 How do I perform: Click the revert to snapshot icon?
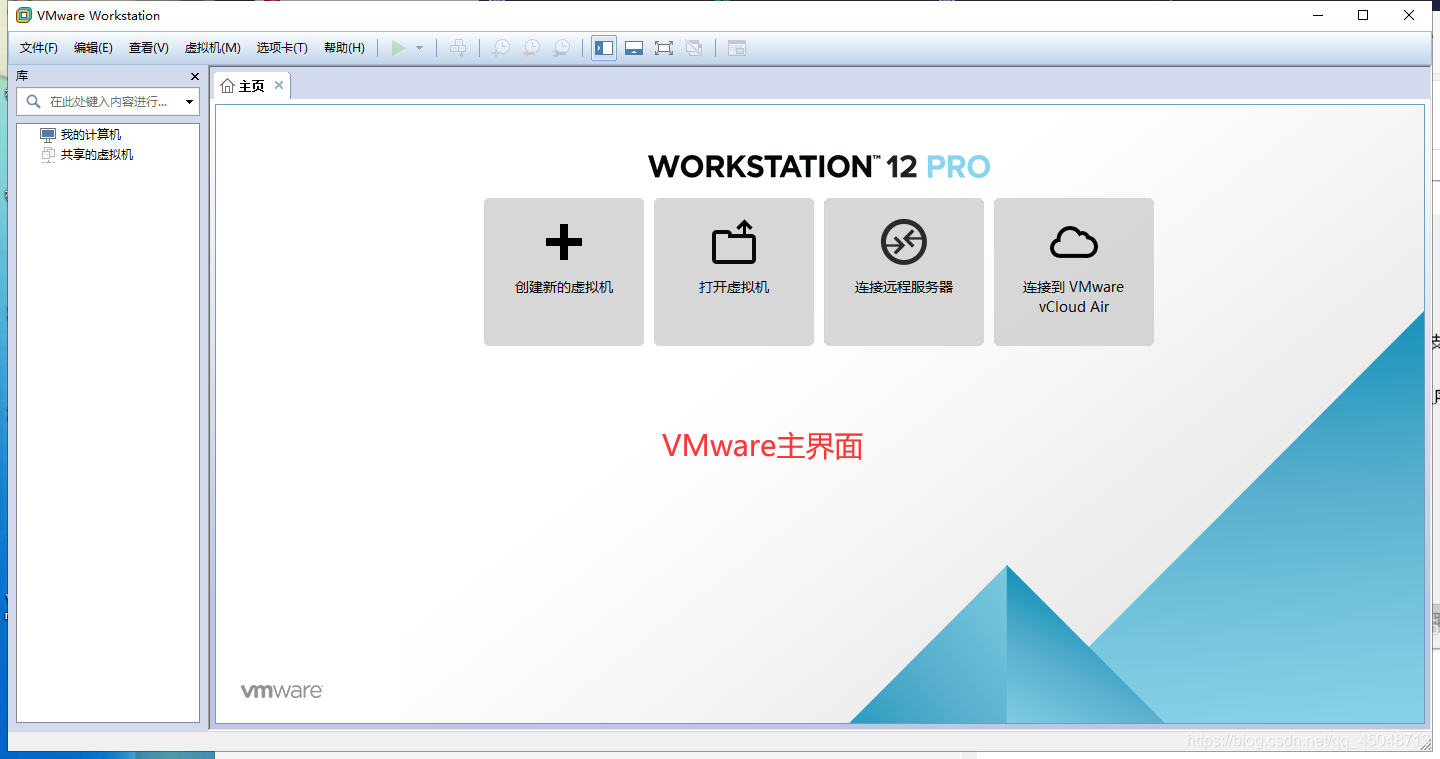pyautogui.click(x=531, y=47)
